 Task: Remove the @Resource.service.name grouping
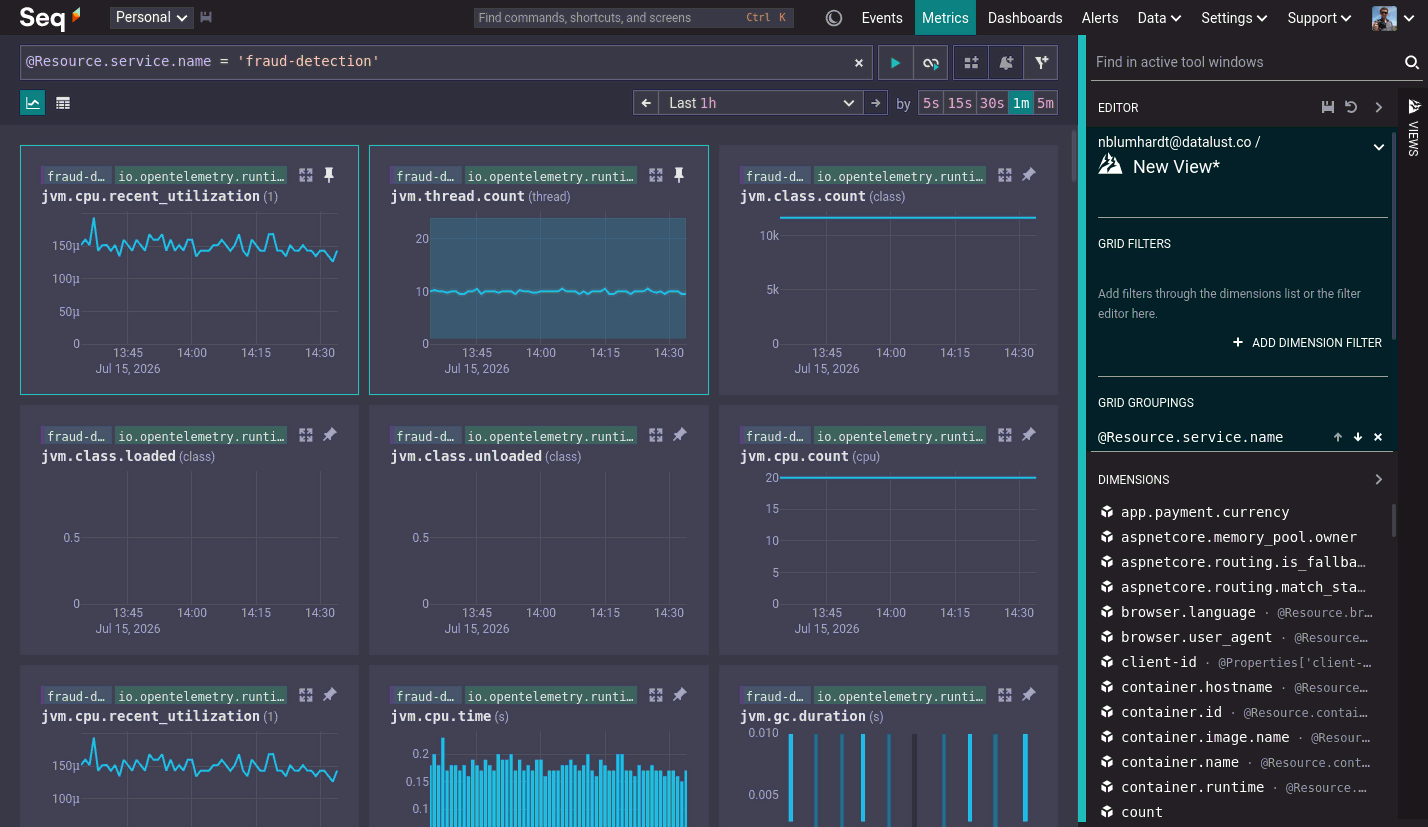pyautogui.click(x=1378, y=437)
